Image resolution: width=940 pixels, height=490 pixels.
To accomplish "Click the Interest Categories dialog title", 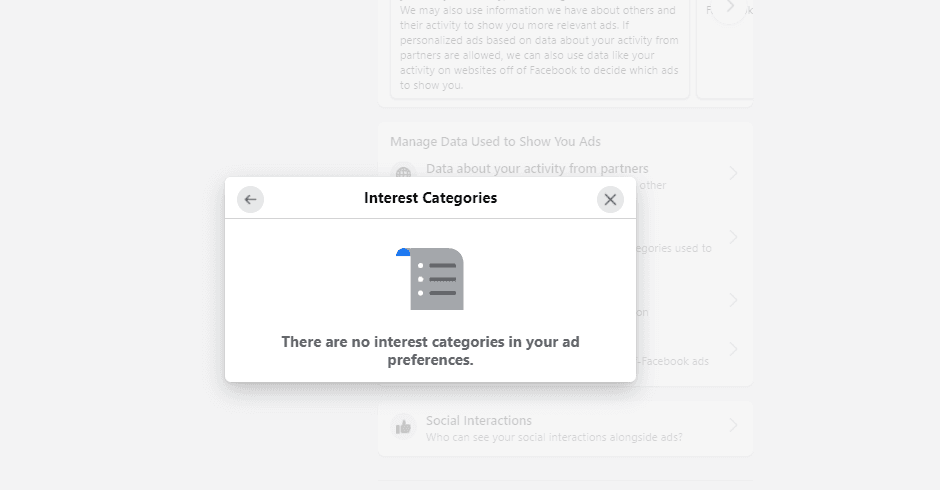I will coord(430,198).
